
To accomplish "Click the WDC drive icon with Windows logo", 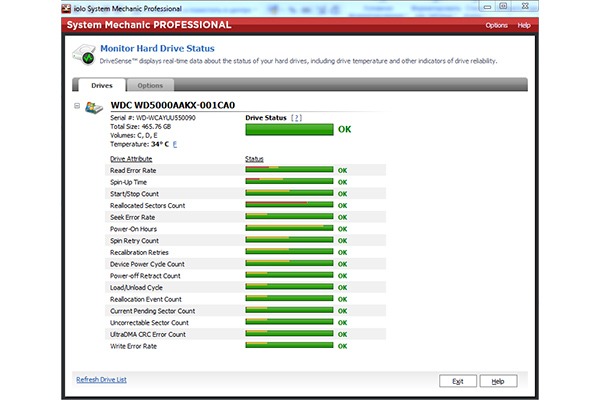I will (x=94, y=108).
